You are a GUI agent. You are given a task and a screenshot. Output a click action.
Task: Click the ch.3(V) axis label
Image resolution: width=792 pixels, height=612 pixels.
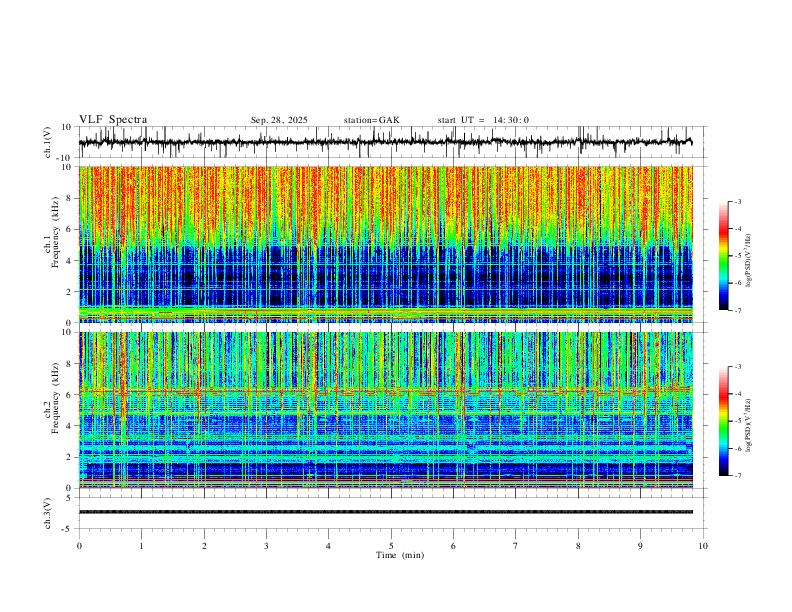[x=48, y=514]
